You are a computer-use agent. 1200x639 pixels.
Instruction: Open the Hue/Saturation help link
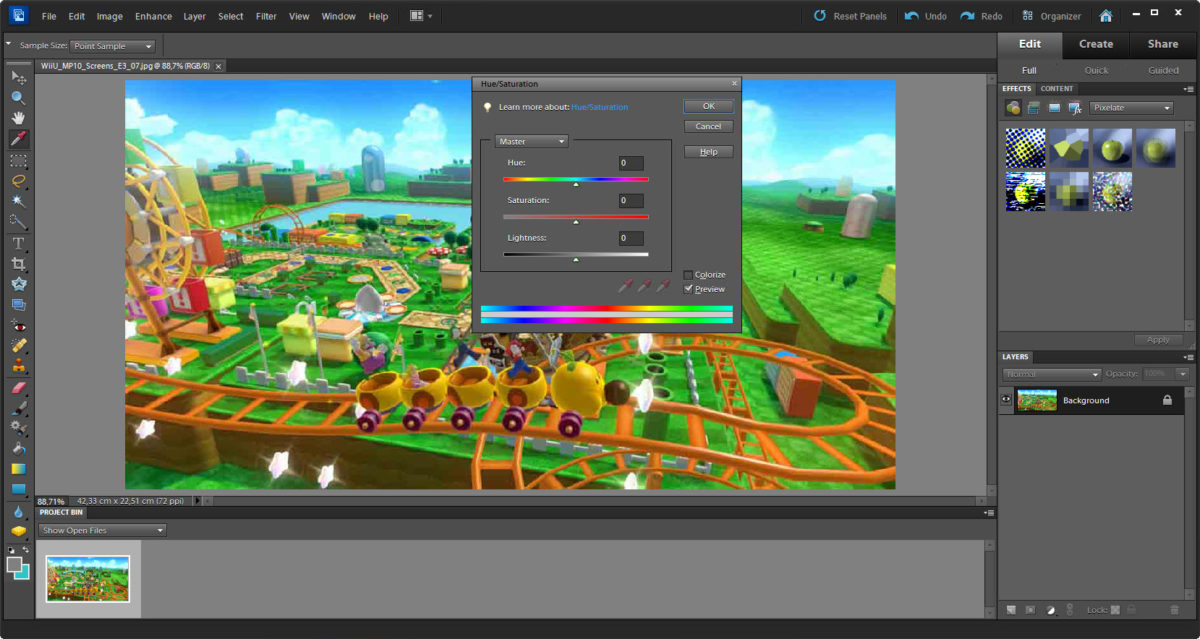pyautogui.click(x=599, y=107)
